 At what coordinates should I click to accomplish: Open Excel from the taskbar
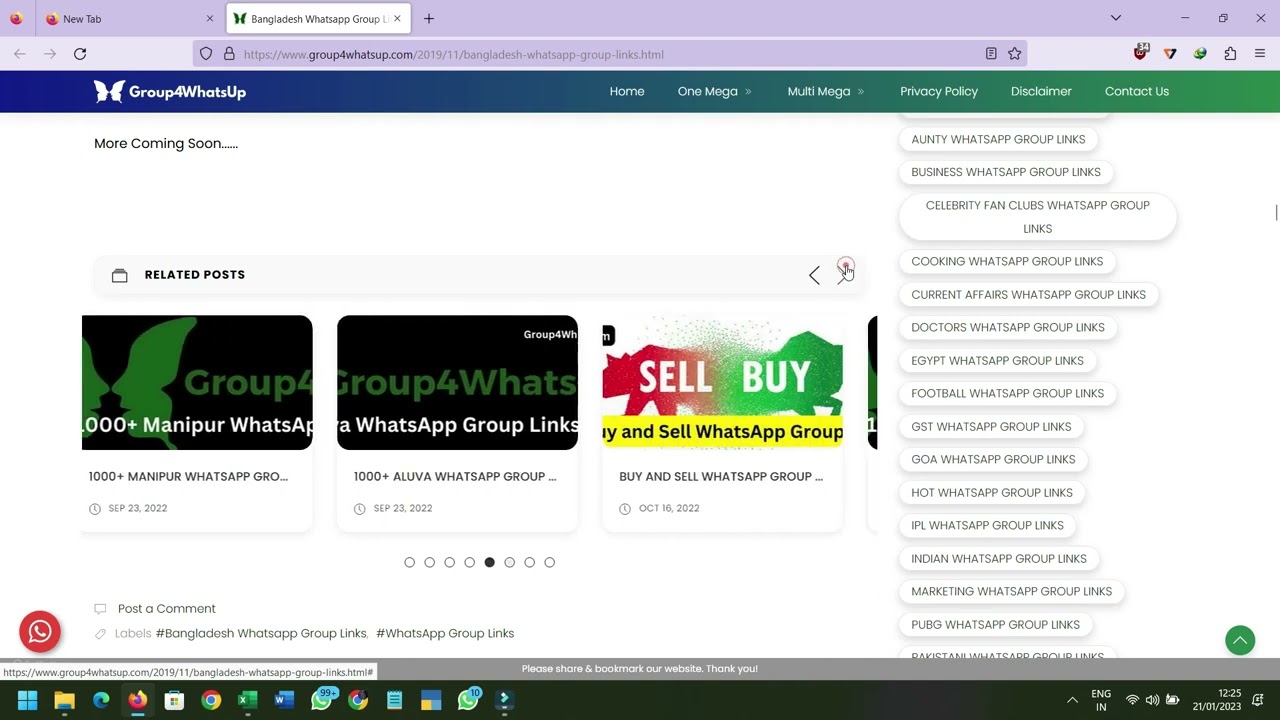click(248, 700)
